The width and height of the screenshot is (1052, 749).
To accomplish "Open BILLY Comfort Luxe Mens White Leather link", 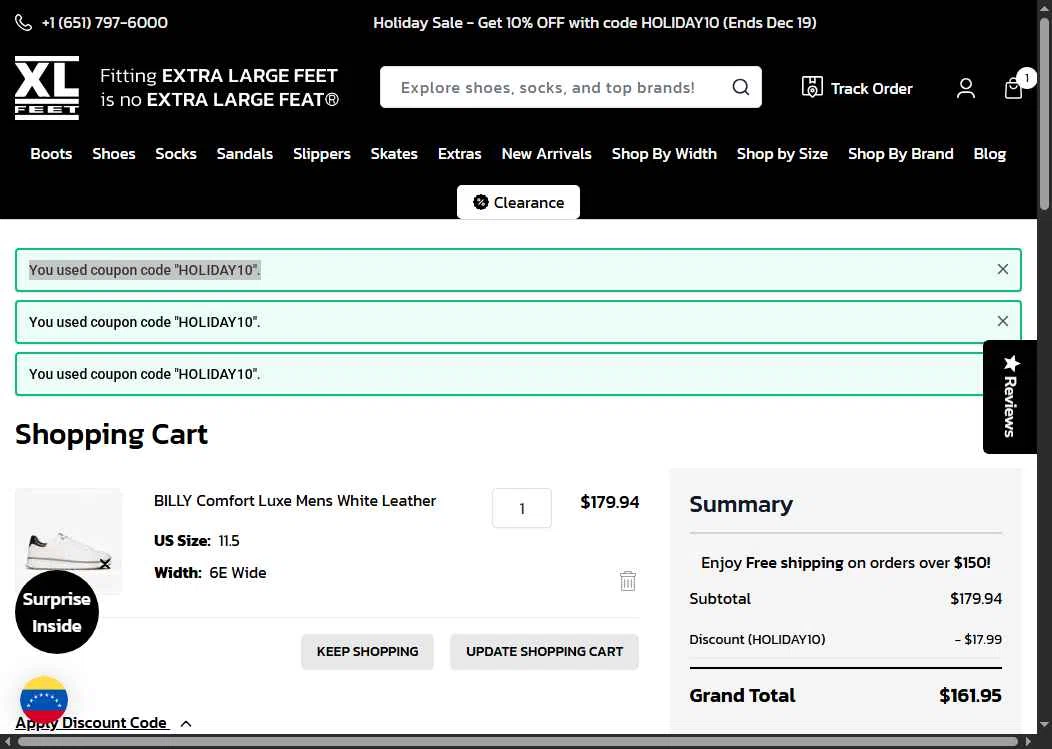I will [295, 501].
